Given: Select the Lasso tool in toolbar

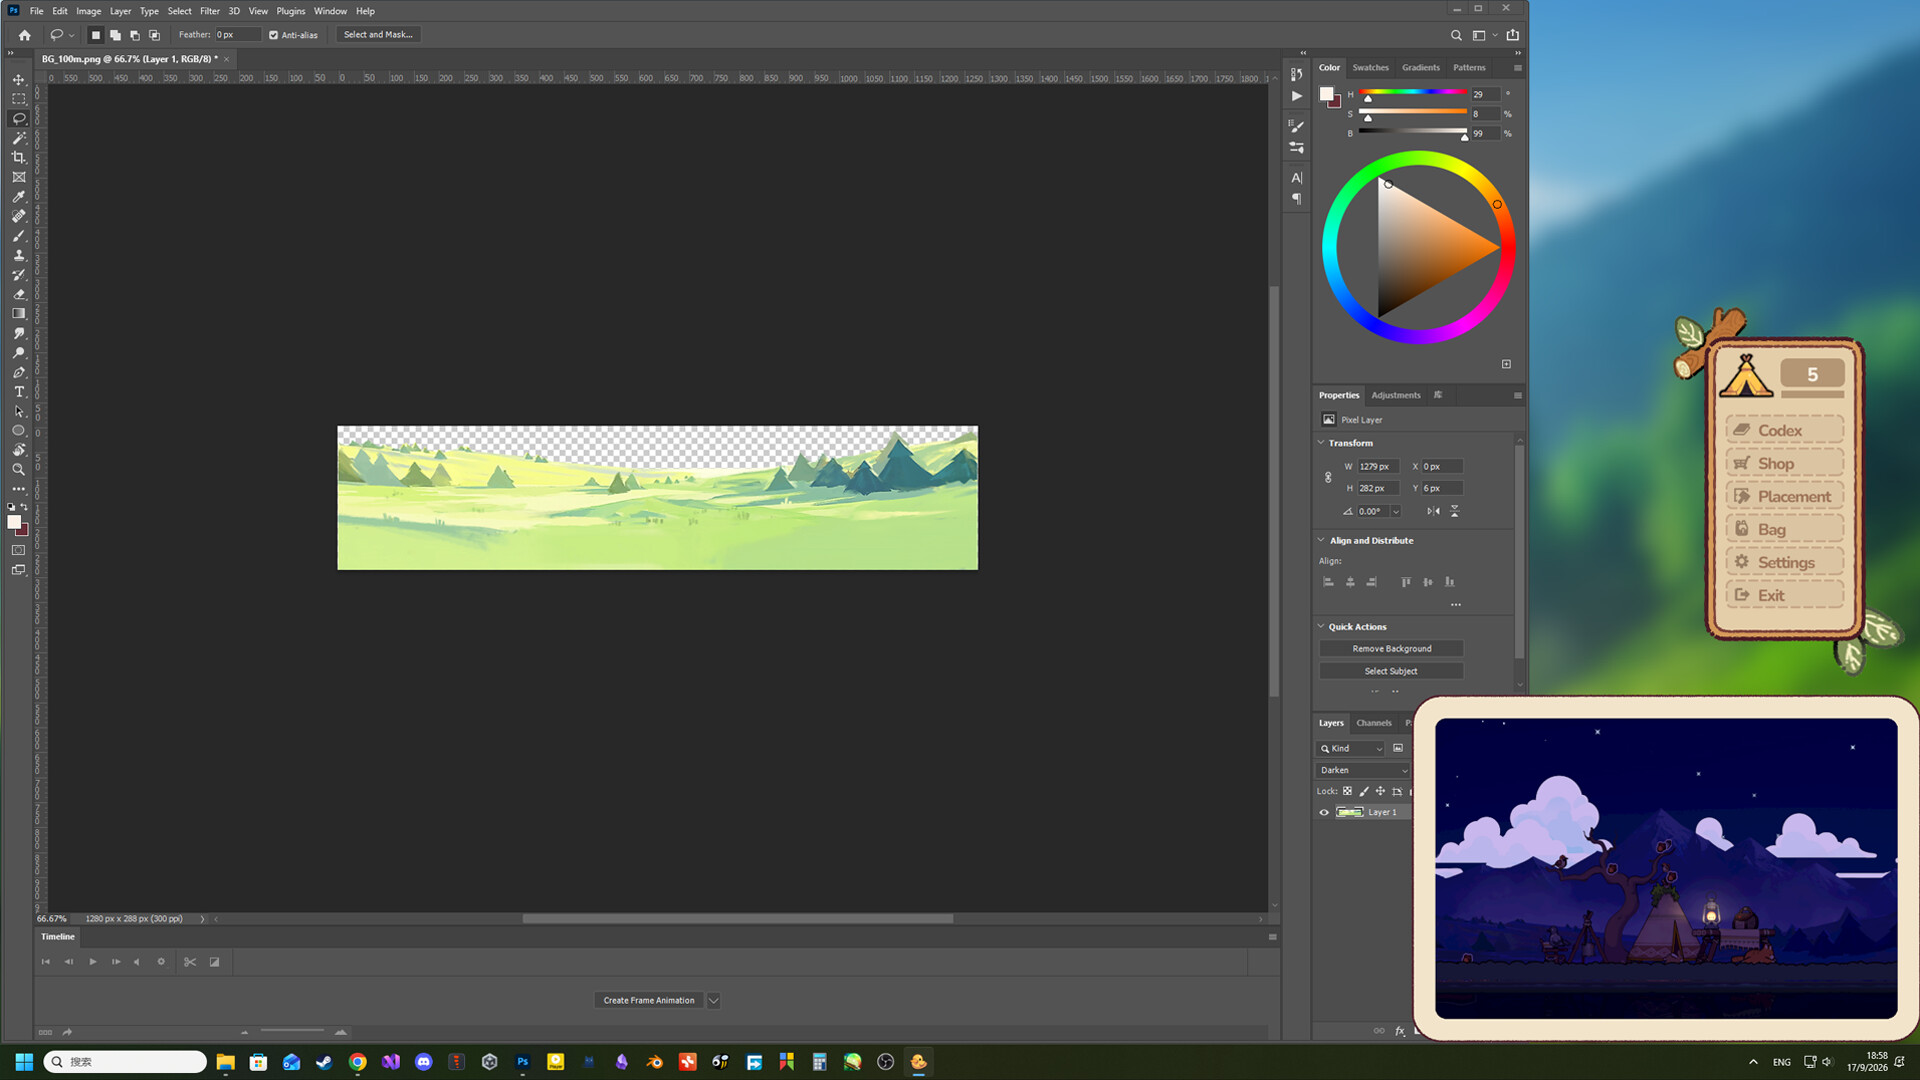Looking at the screenshot, I should coord(18,118).
